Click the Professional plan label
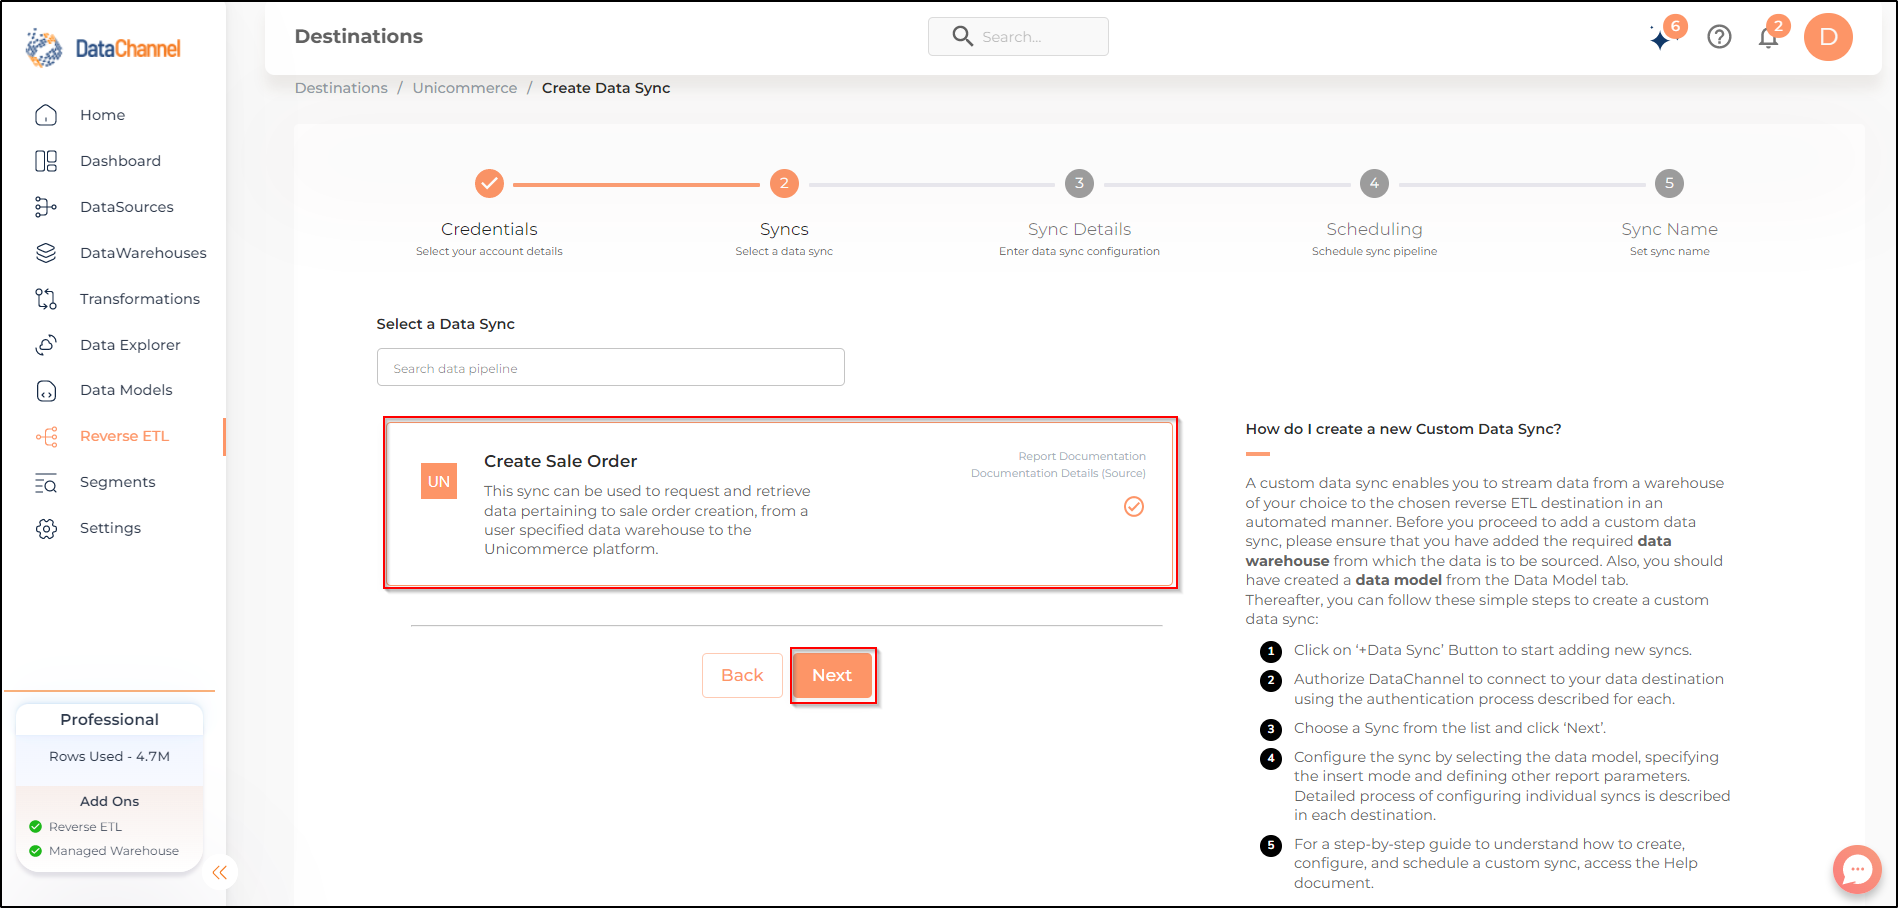The width and height of the screenshot is (1898, 908). click(109, 719)
